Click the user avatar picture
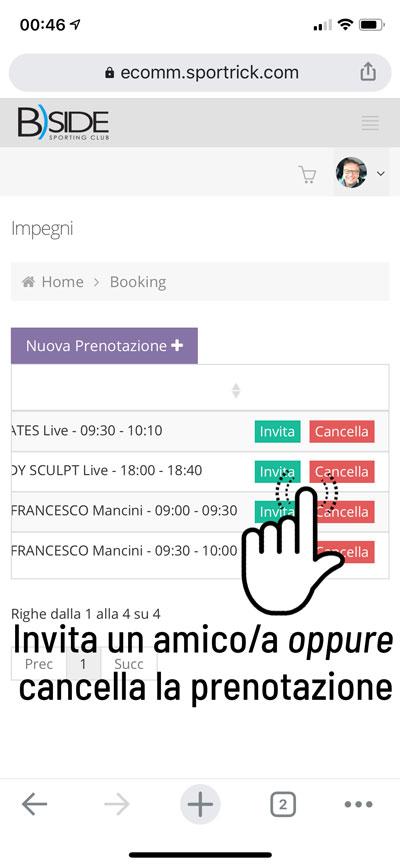Image resolution: width=400 pixels, height=866 pixels. tap(351, 173)
